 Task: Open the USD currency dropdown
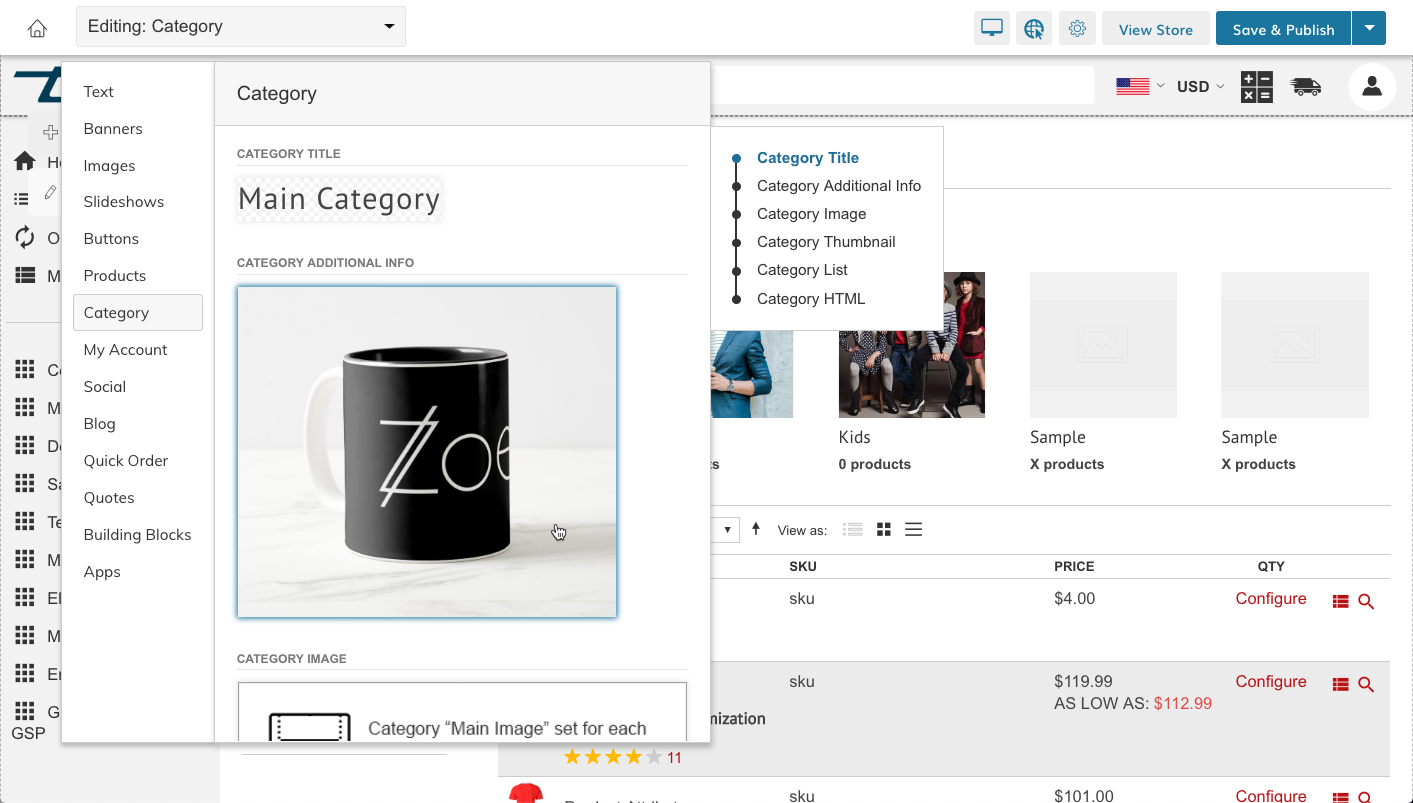(x=1200, y=87)
